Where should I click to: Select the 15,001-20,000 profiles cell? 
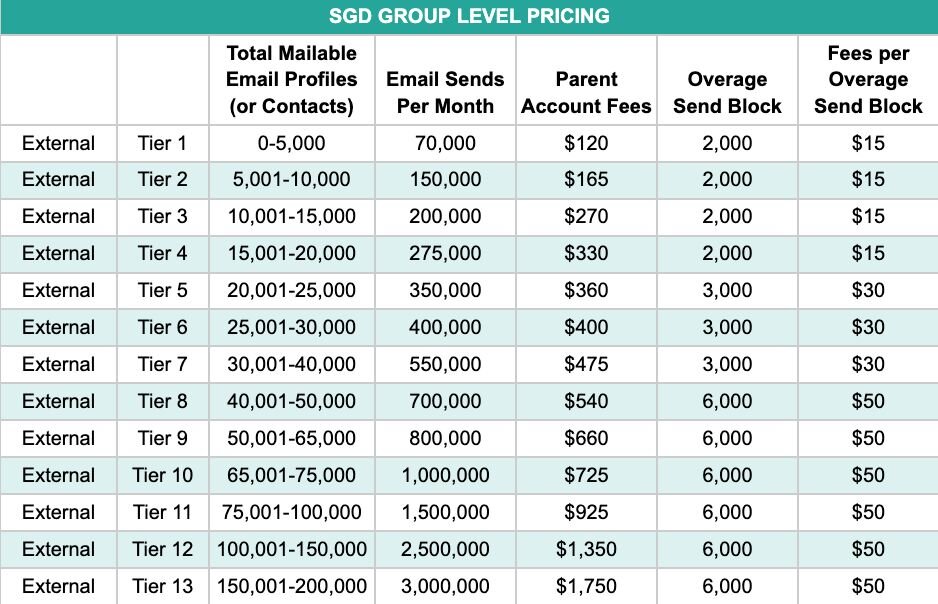coord(292,254)
